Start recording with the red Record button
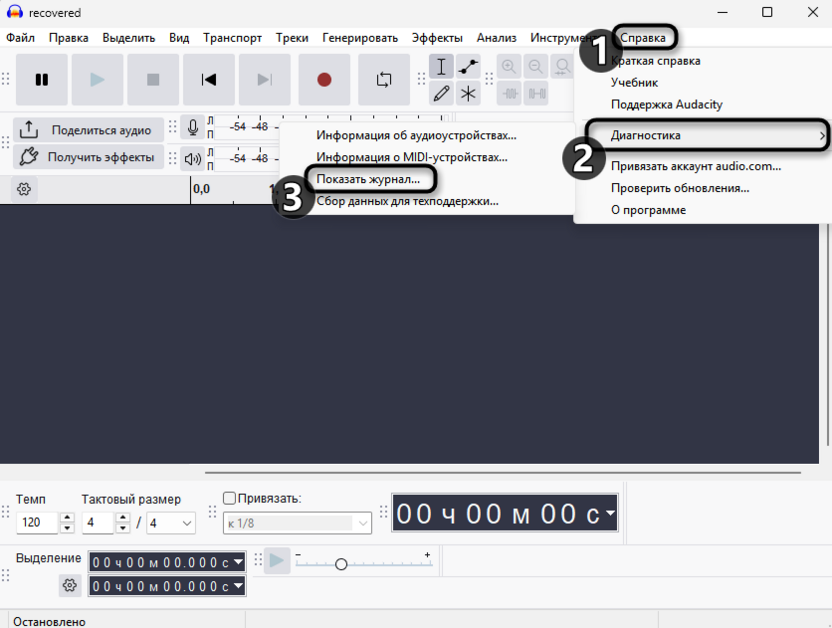 click(x=324, y=80)
